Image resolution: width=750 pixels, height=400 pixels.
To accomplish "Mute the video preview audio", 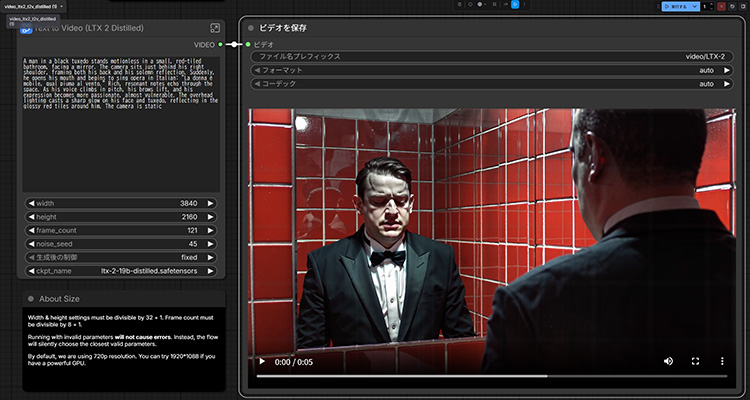I will point(668,360).
